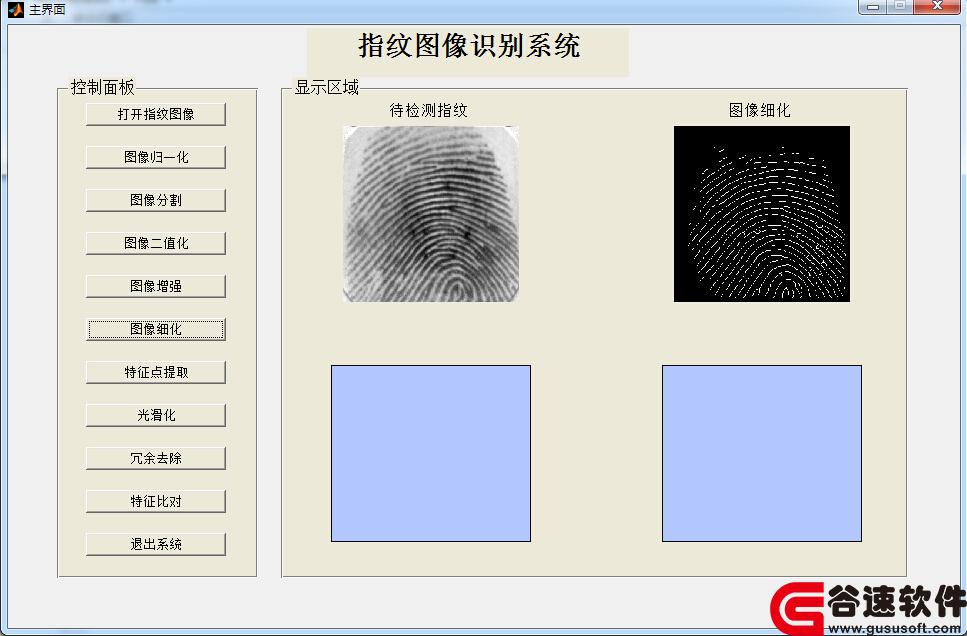The image size is (967, 636).
Task: Select the 图像增强 enhancement button
Action: pos(155,286)
